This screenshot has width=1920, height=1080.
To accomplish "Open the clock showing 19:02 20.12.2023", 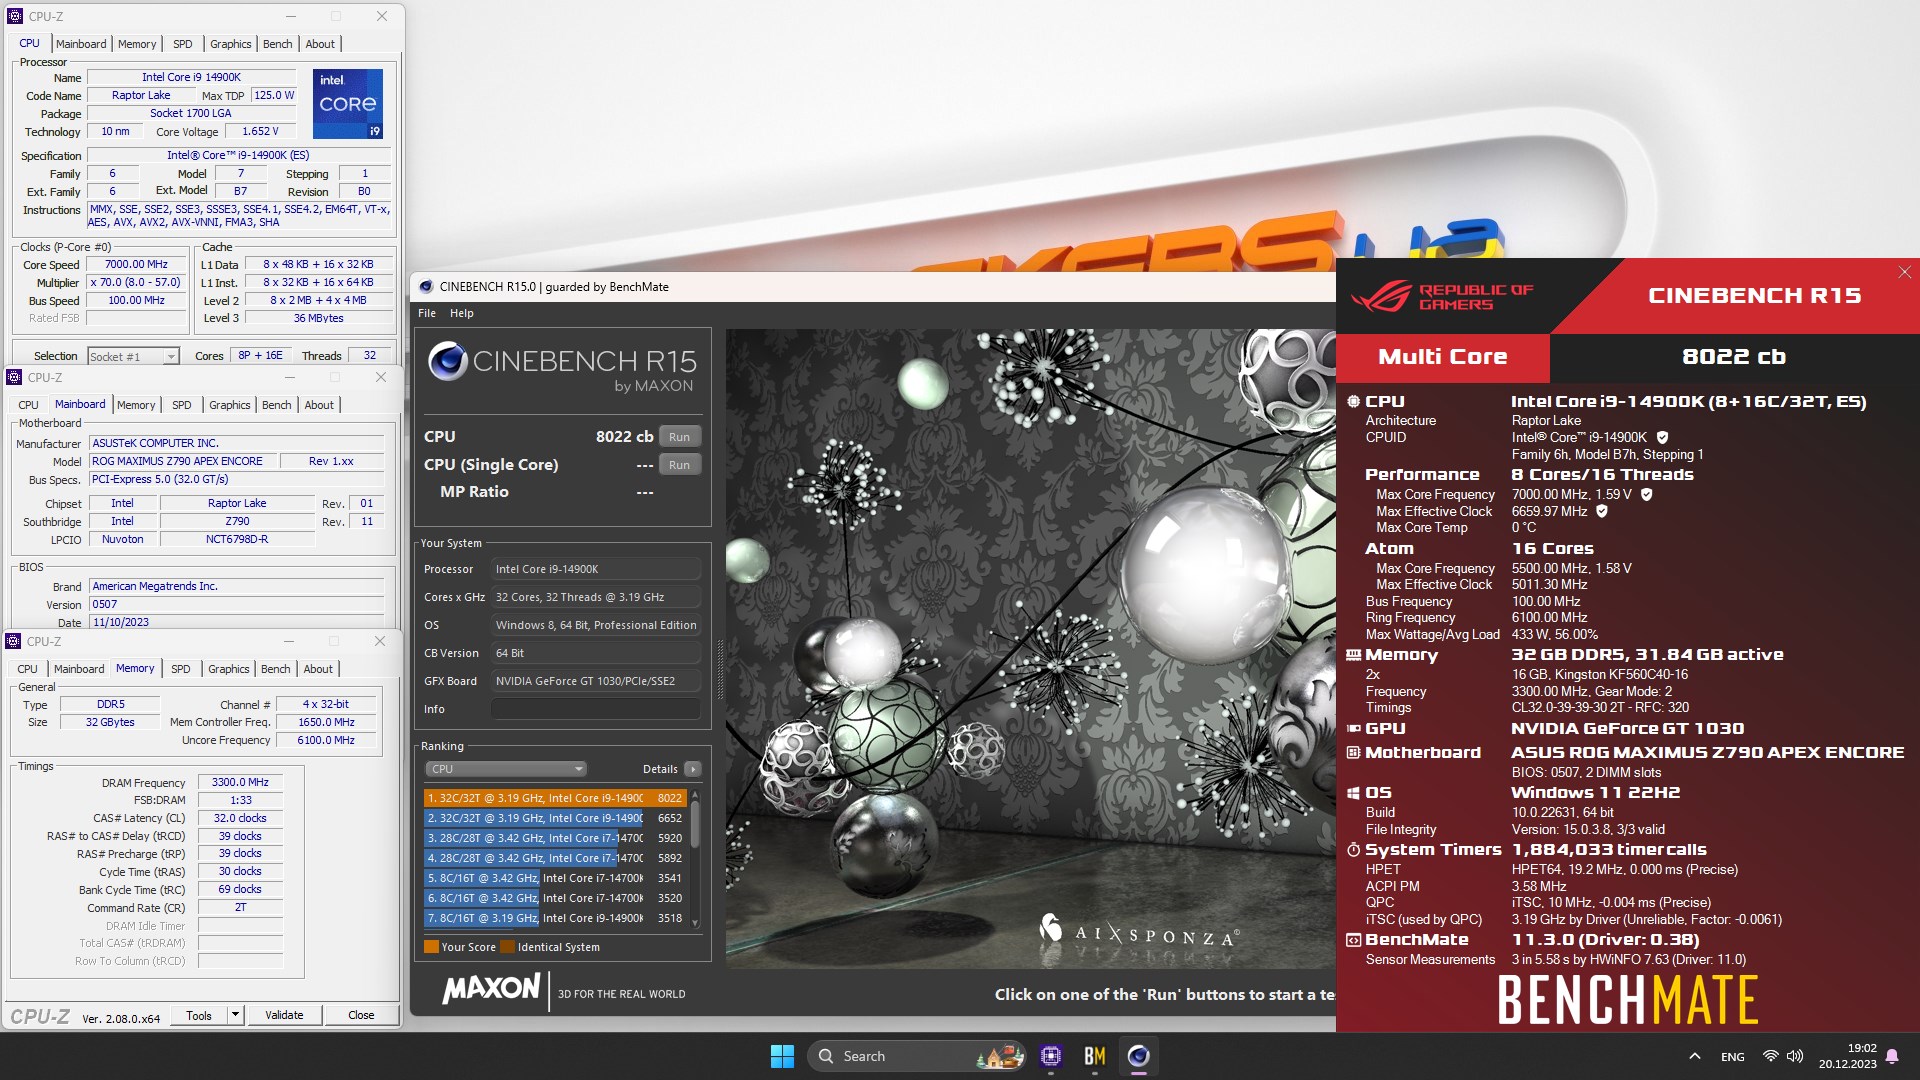I will 1848,1056.
